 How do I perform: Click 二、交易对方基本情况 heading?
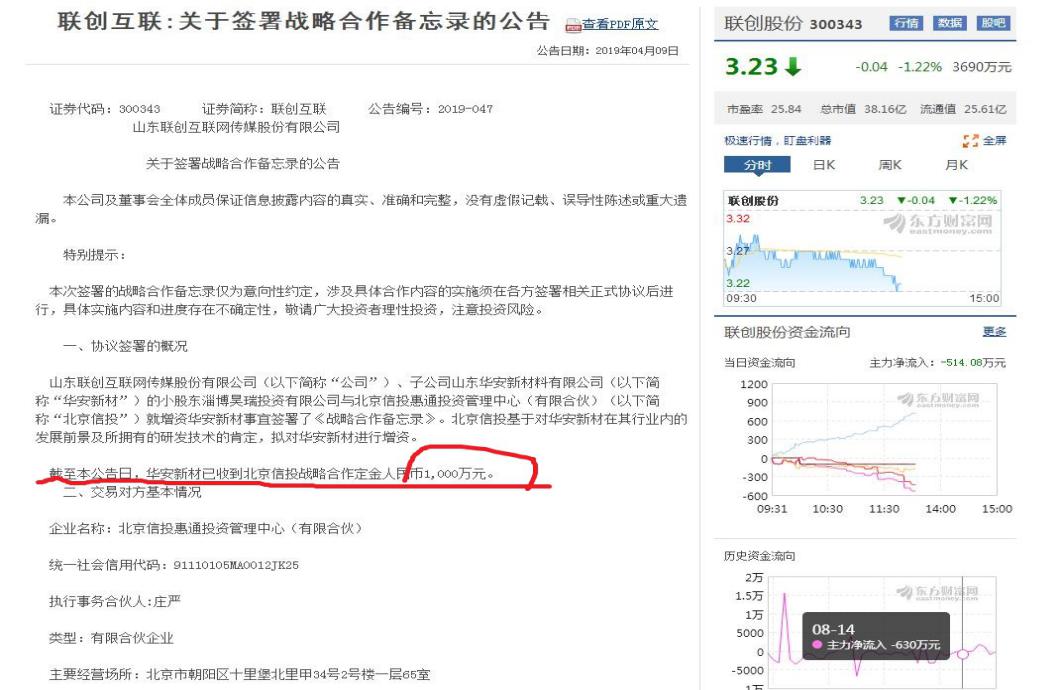coord(132,492)
